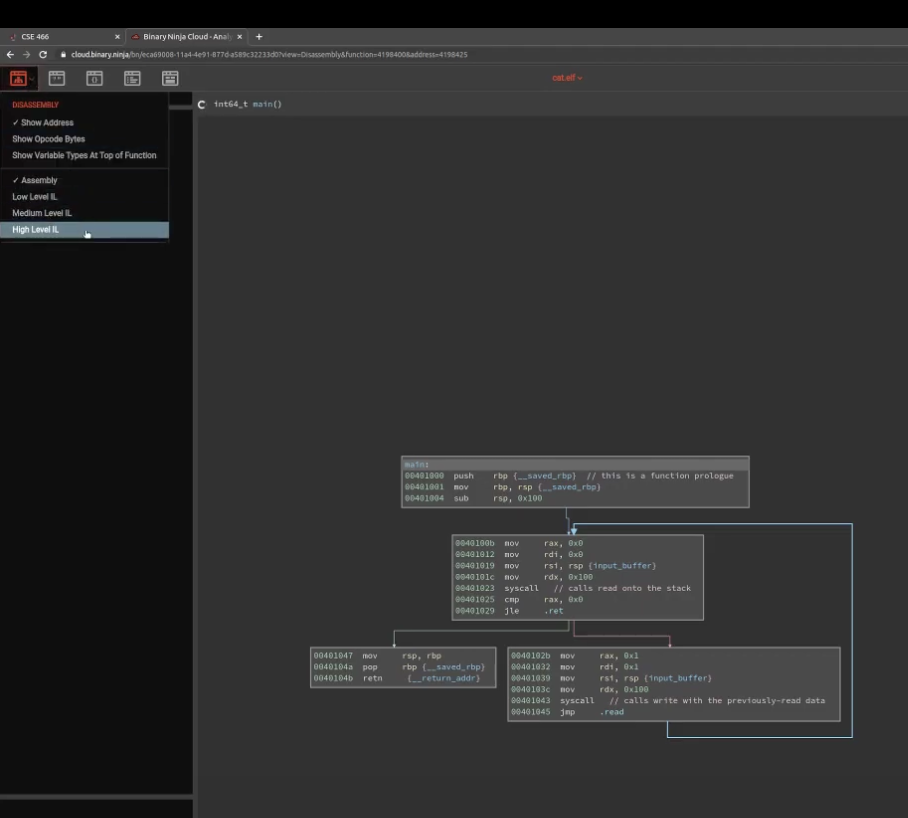Enable Show Variable Types At Top of Function

pos(84,155)
